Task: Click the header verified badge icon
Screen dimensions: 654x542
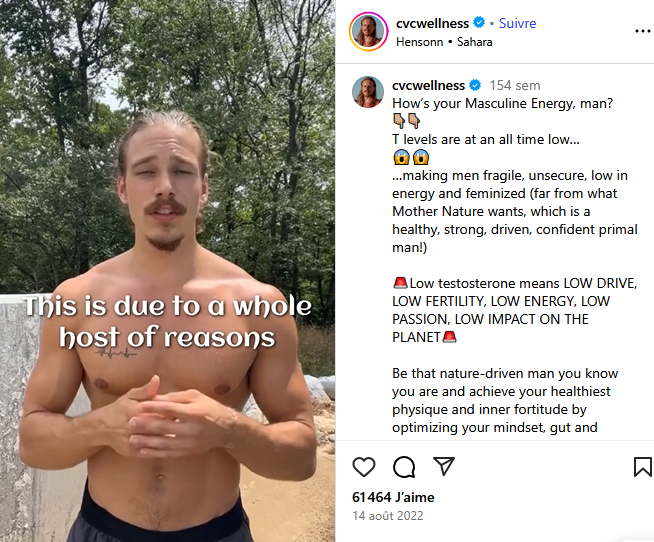Action: (479, 23)
